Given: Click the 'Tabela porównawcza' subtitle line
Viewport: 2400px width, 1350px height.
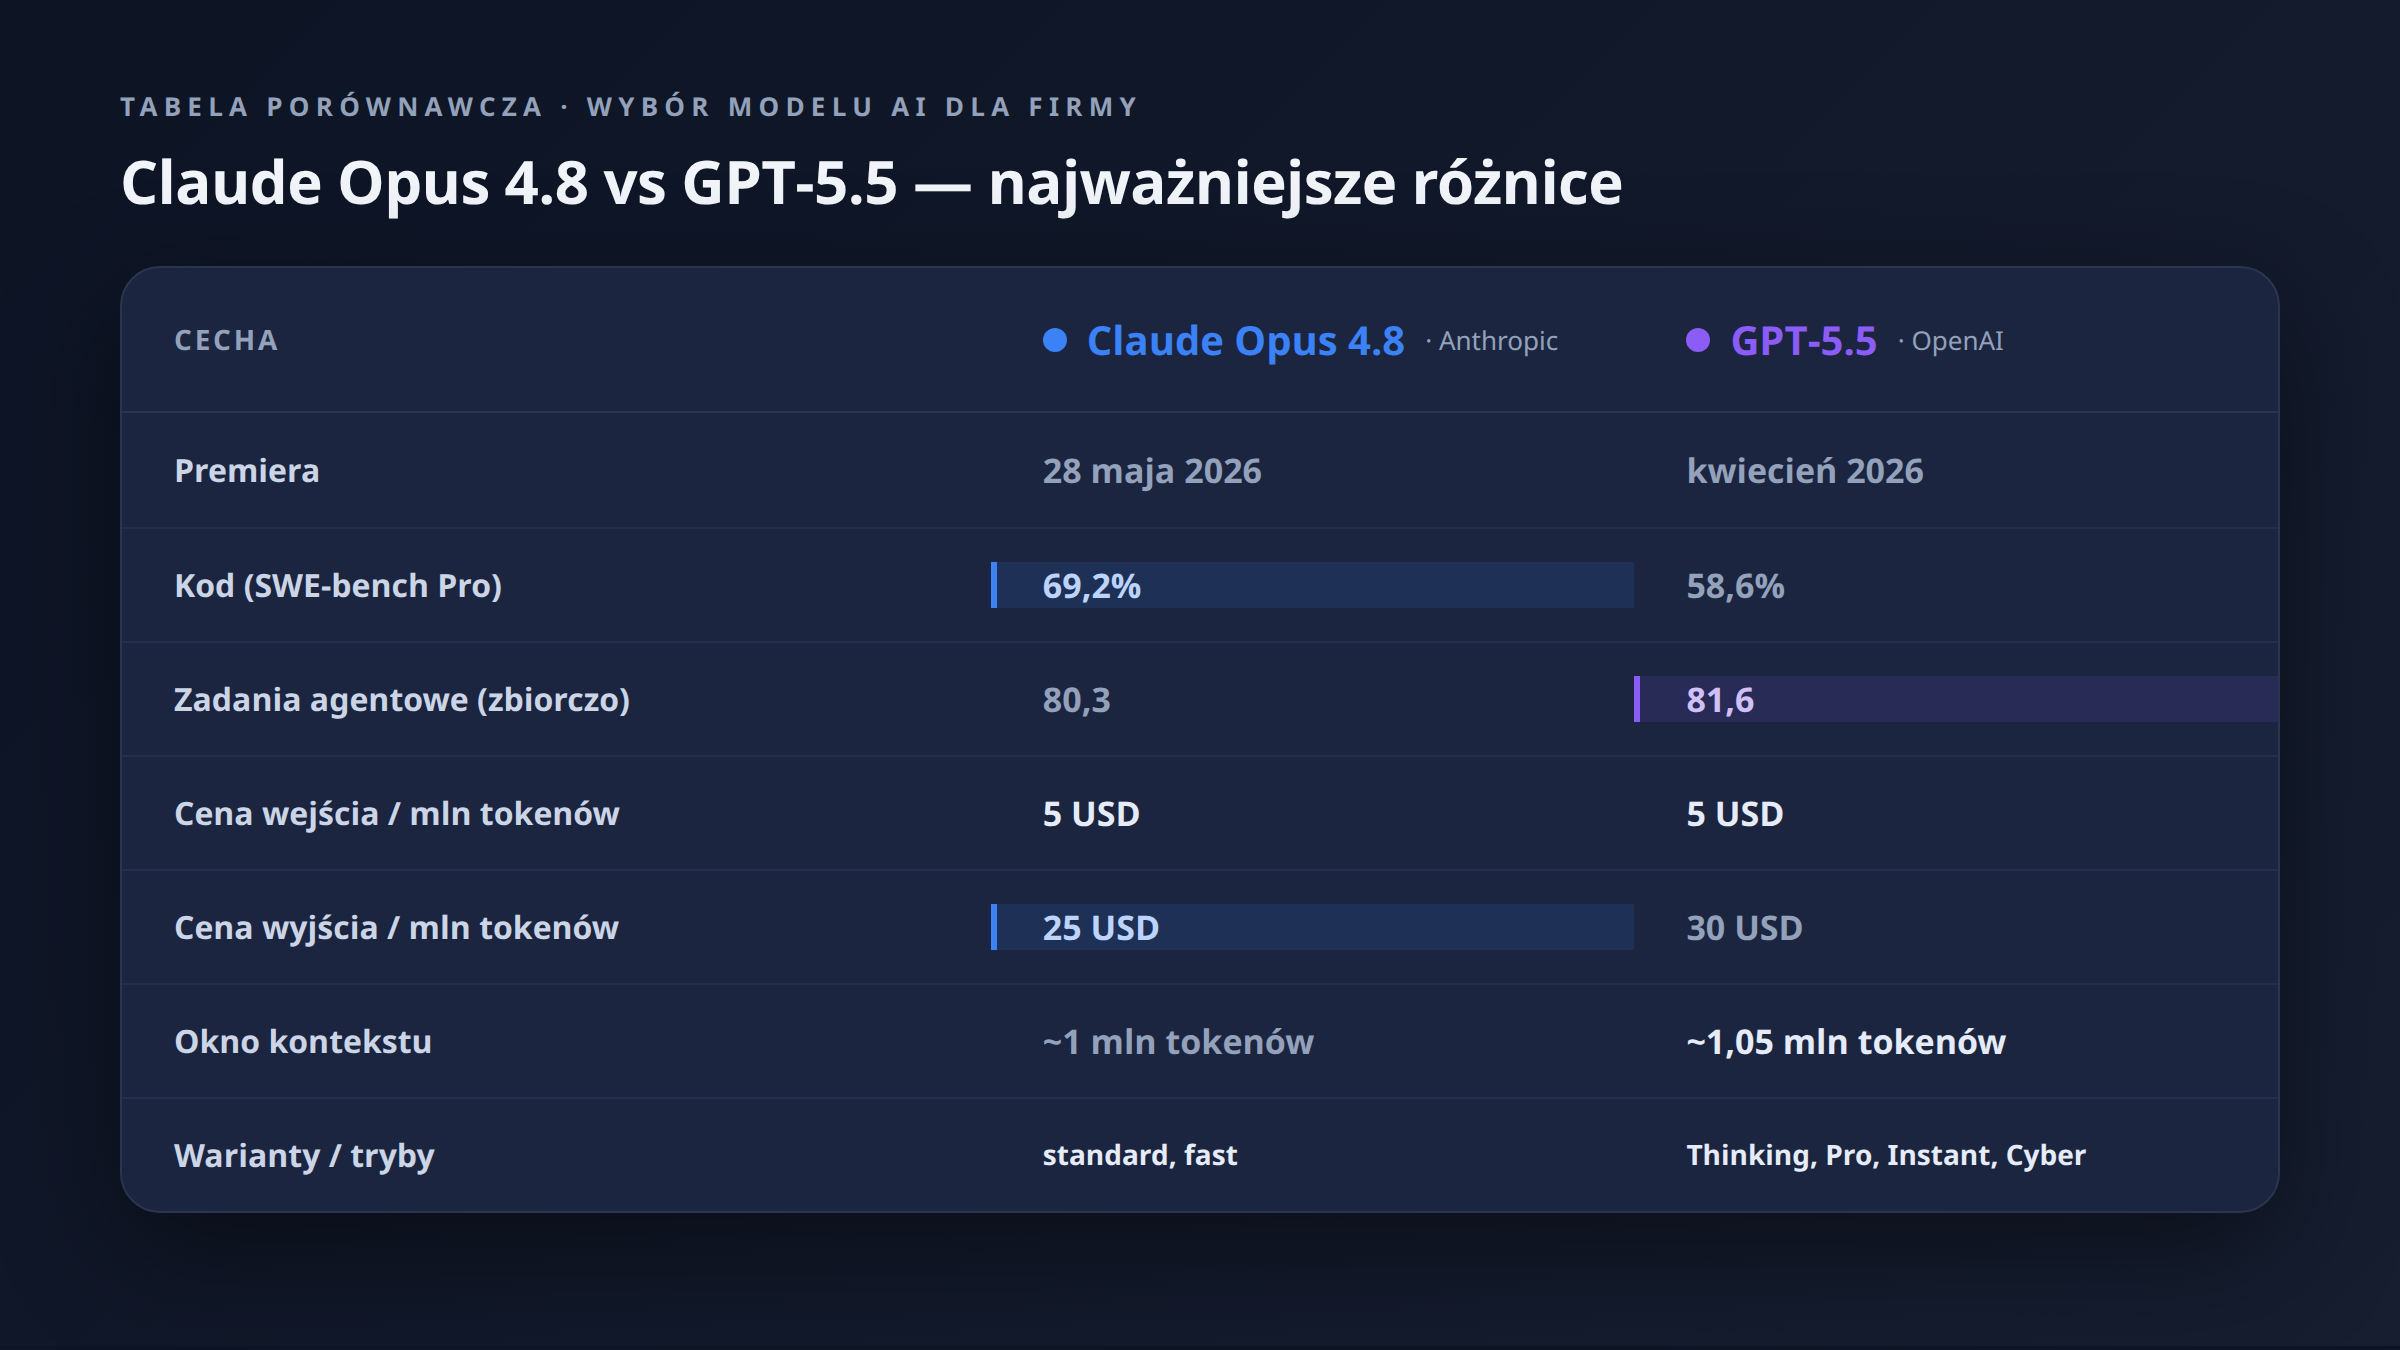Looking at the screenshot, I should (x=629, y=106).
